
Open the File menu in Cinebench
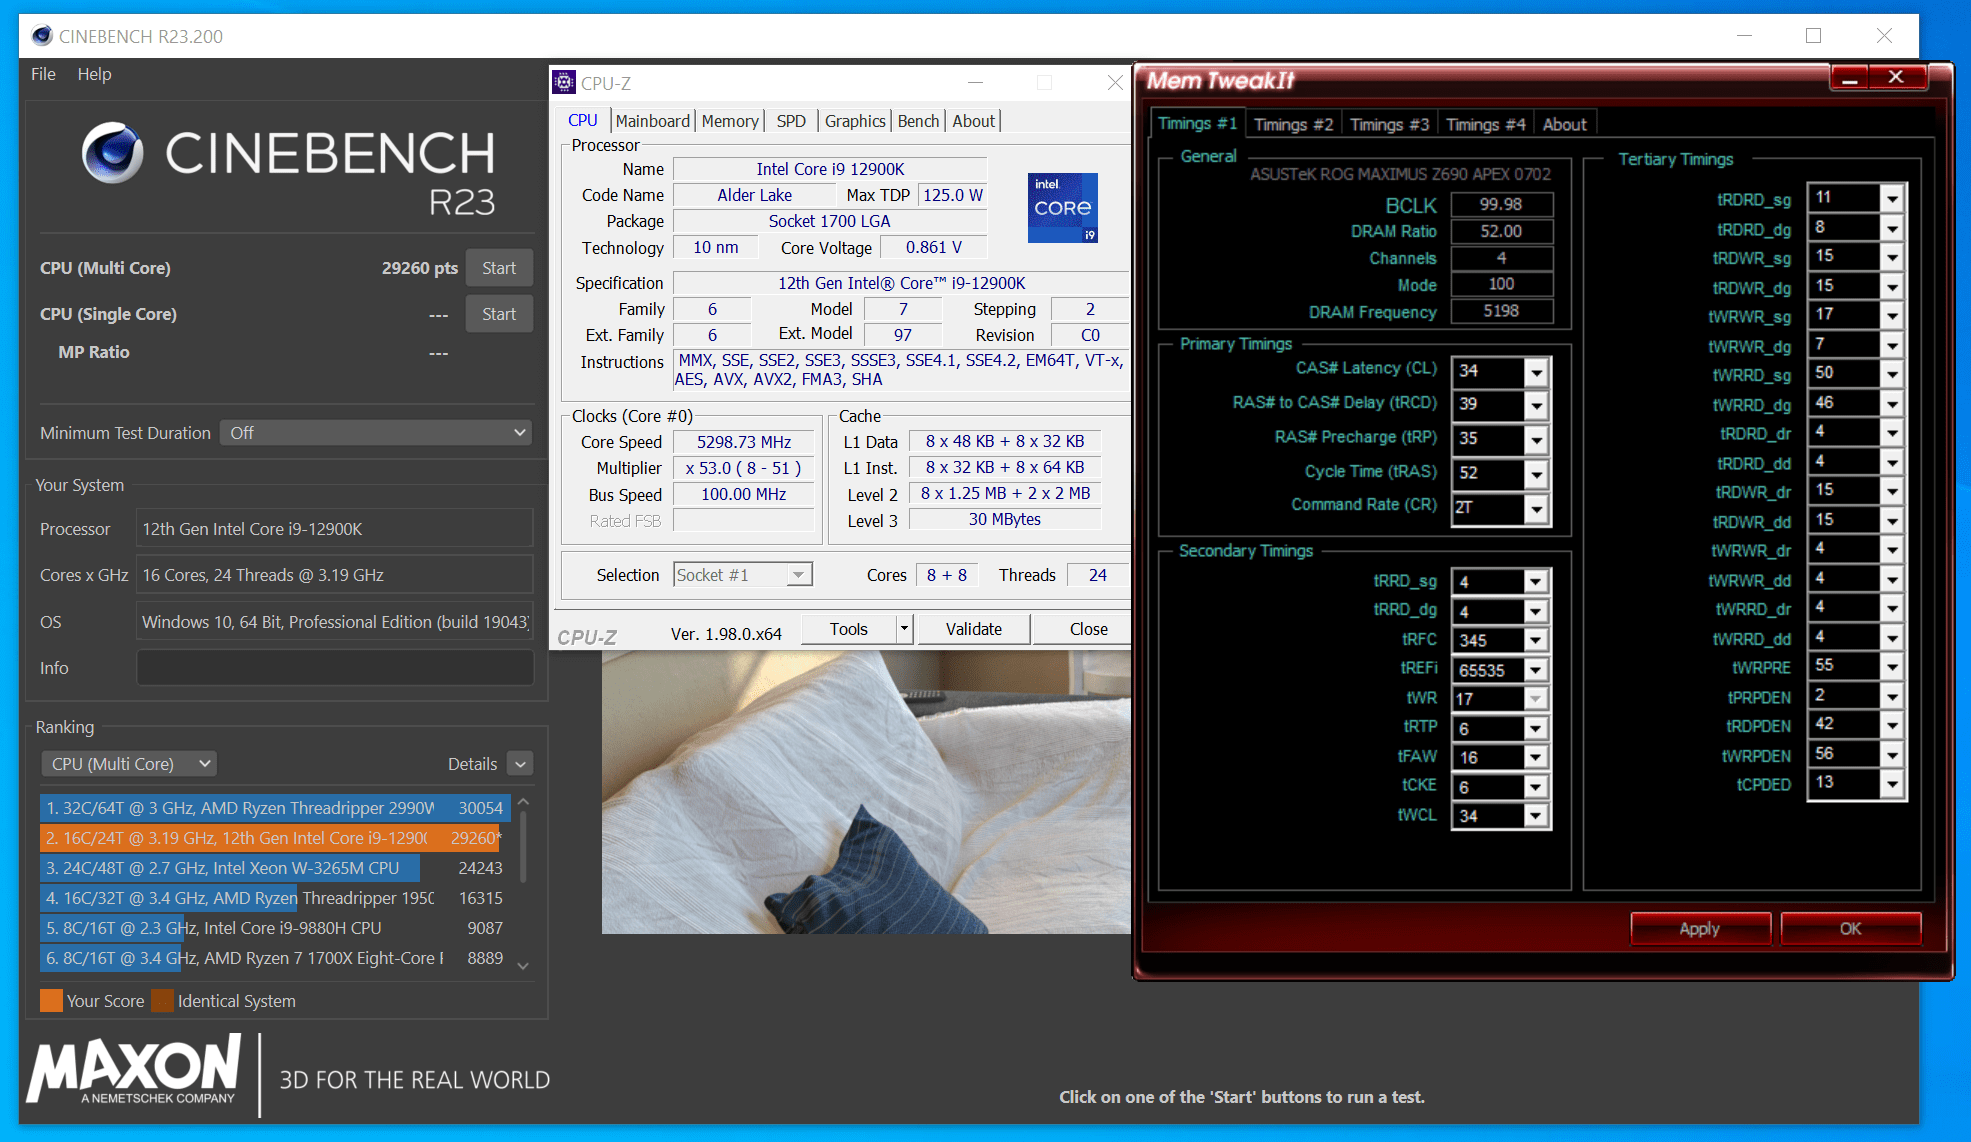click(x=43, y=74)
